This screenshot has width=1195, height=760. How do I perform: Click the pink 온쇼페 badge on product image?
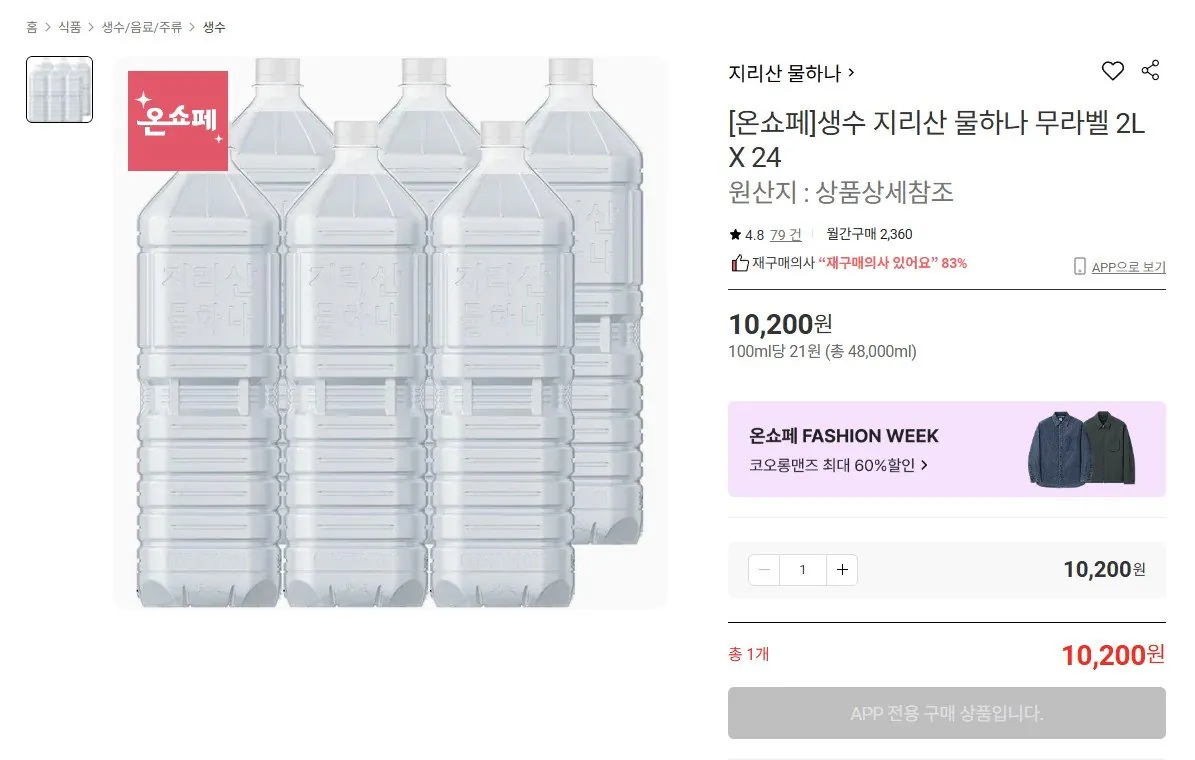[178, 120]
